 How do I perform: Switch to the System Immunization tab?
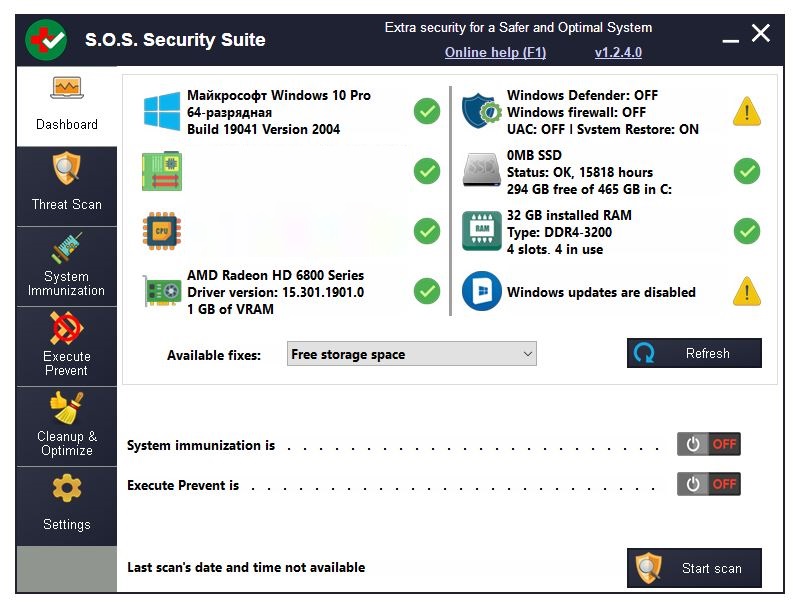[x=66, y=265]
